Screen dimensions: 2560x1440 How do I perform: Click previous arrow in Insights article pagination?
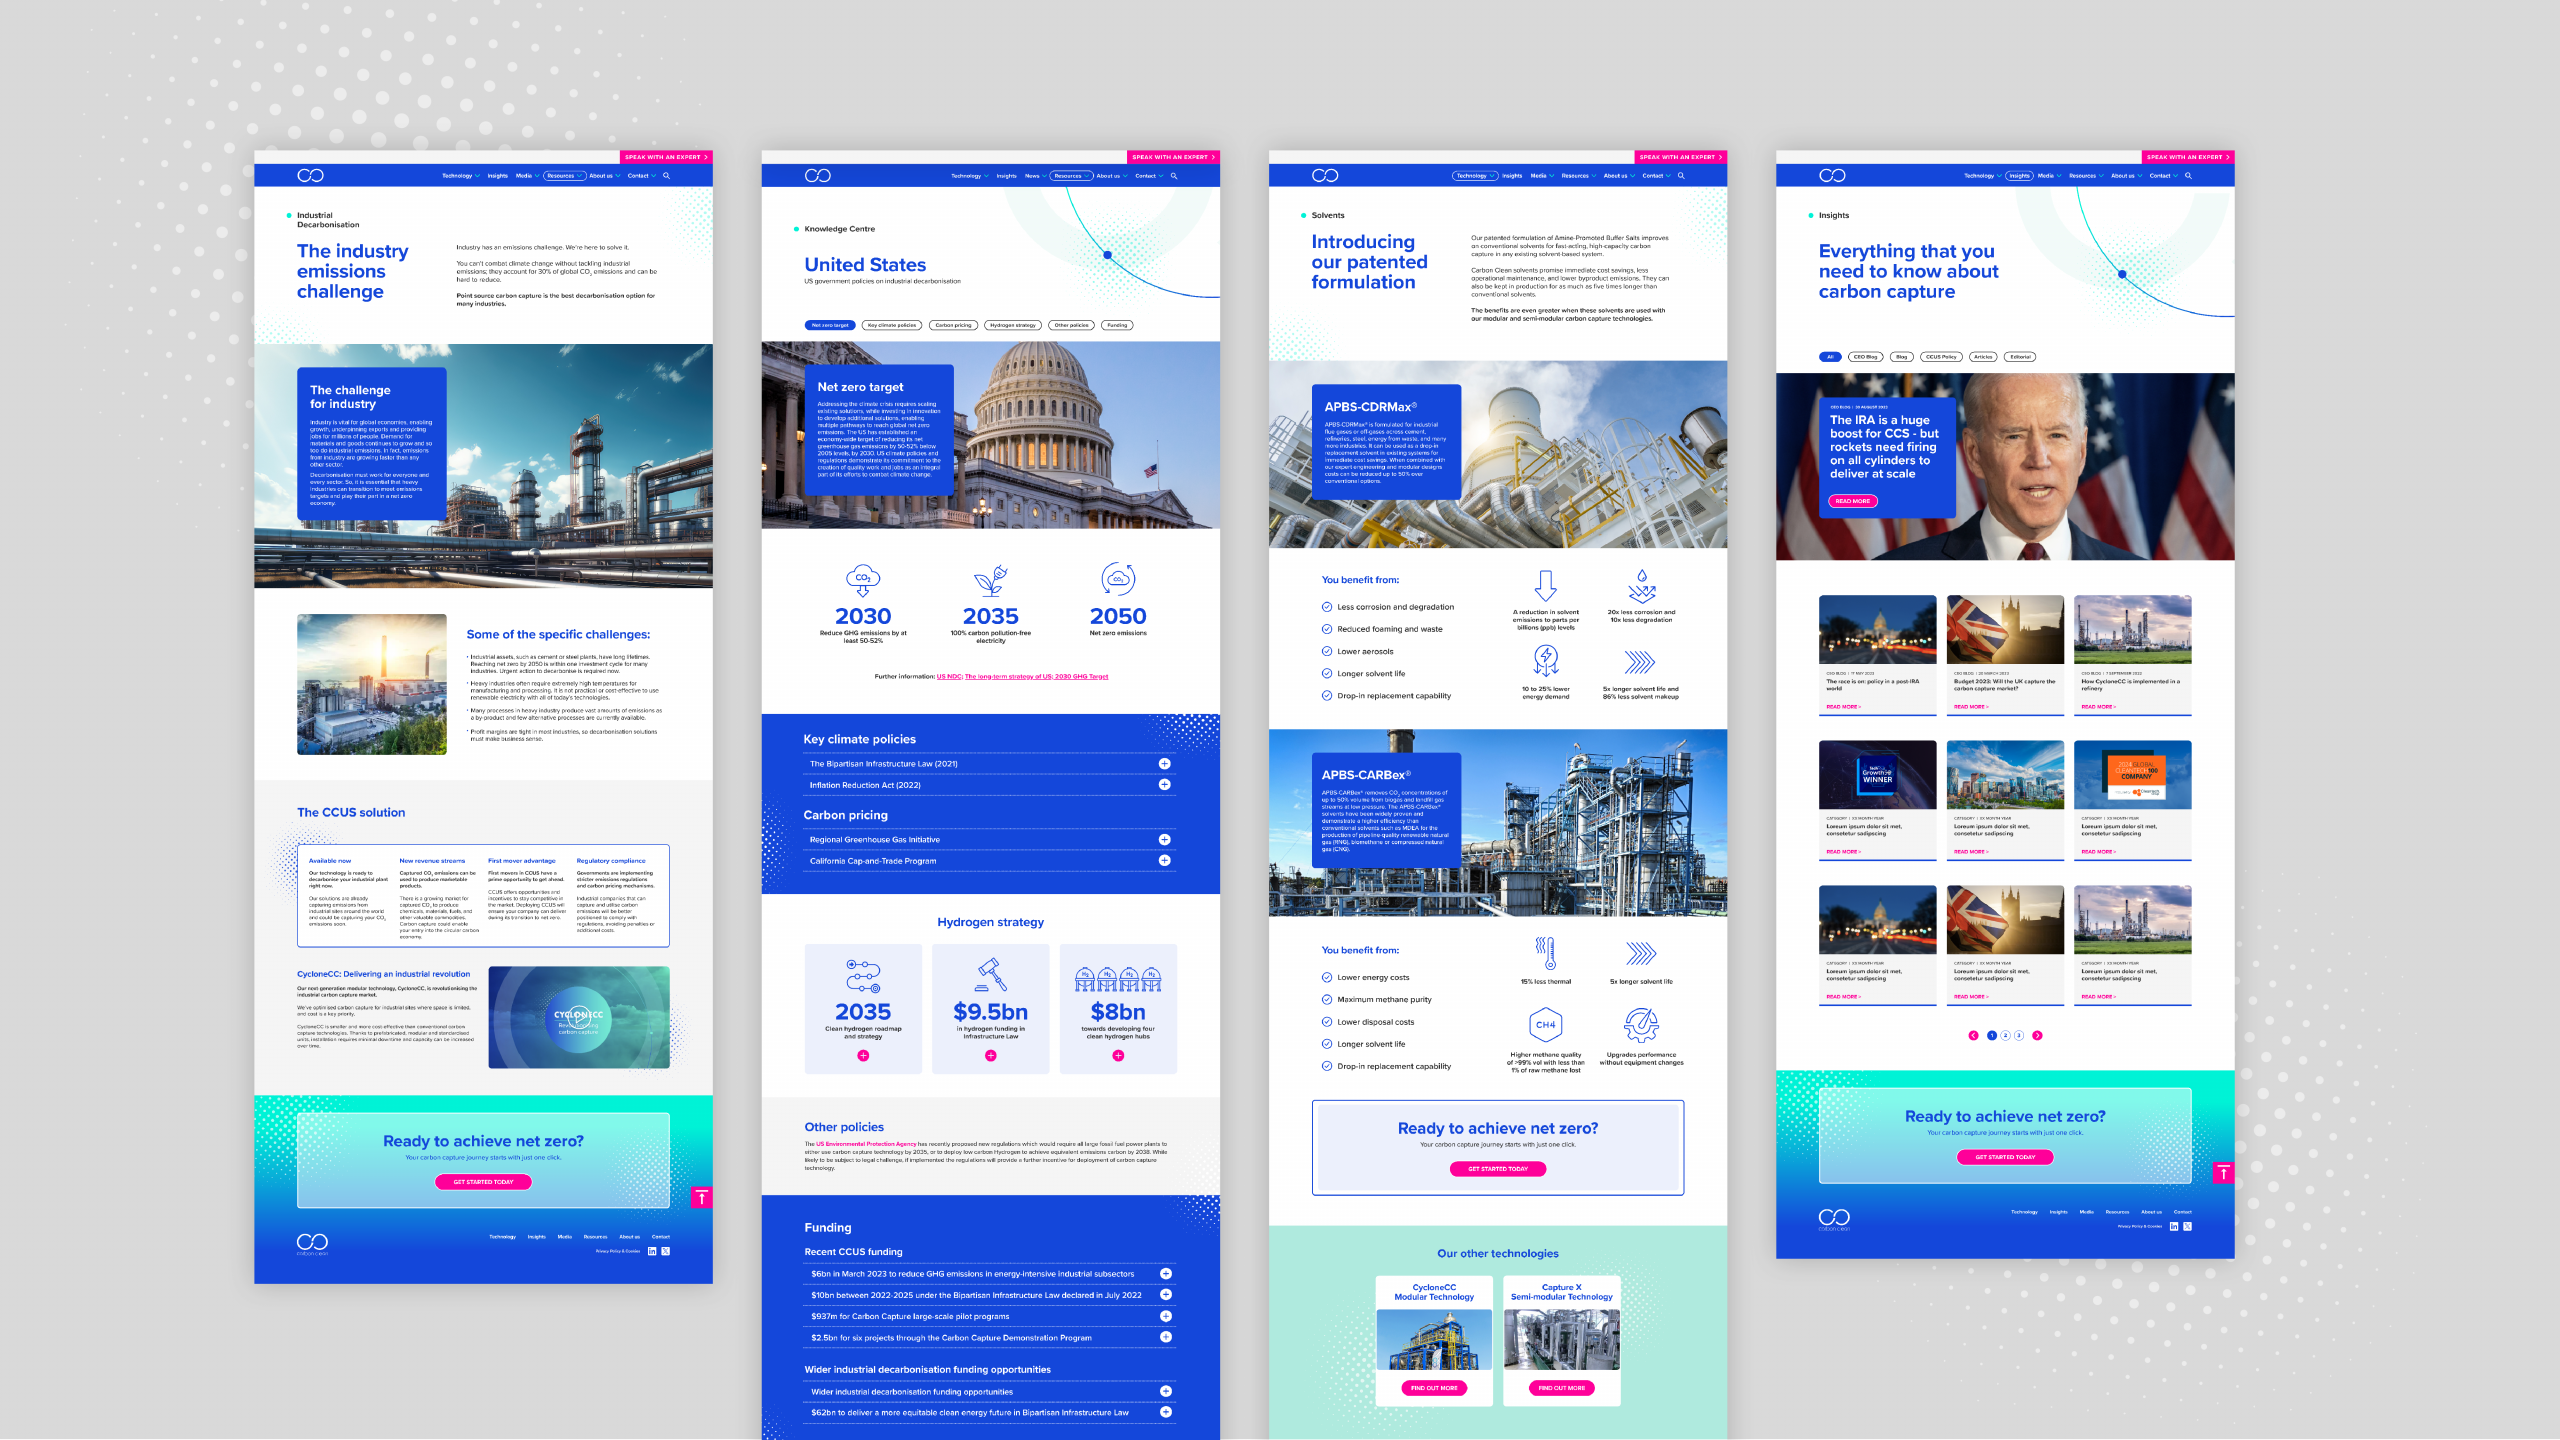(x=1973, y=1036)
